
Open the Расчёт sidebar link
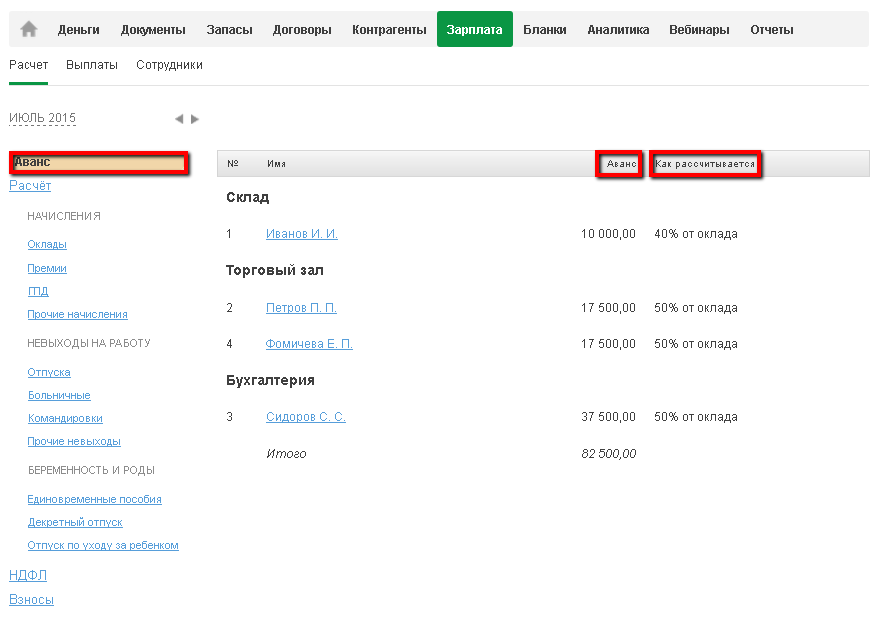tap(30, 186)
